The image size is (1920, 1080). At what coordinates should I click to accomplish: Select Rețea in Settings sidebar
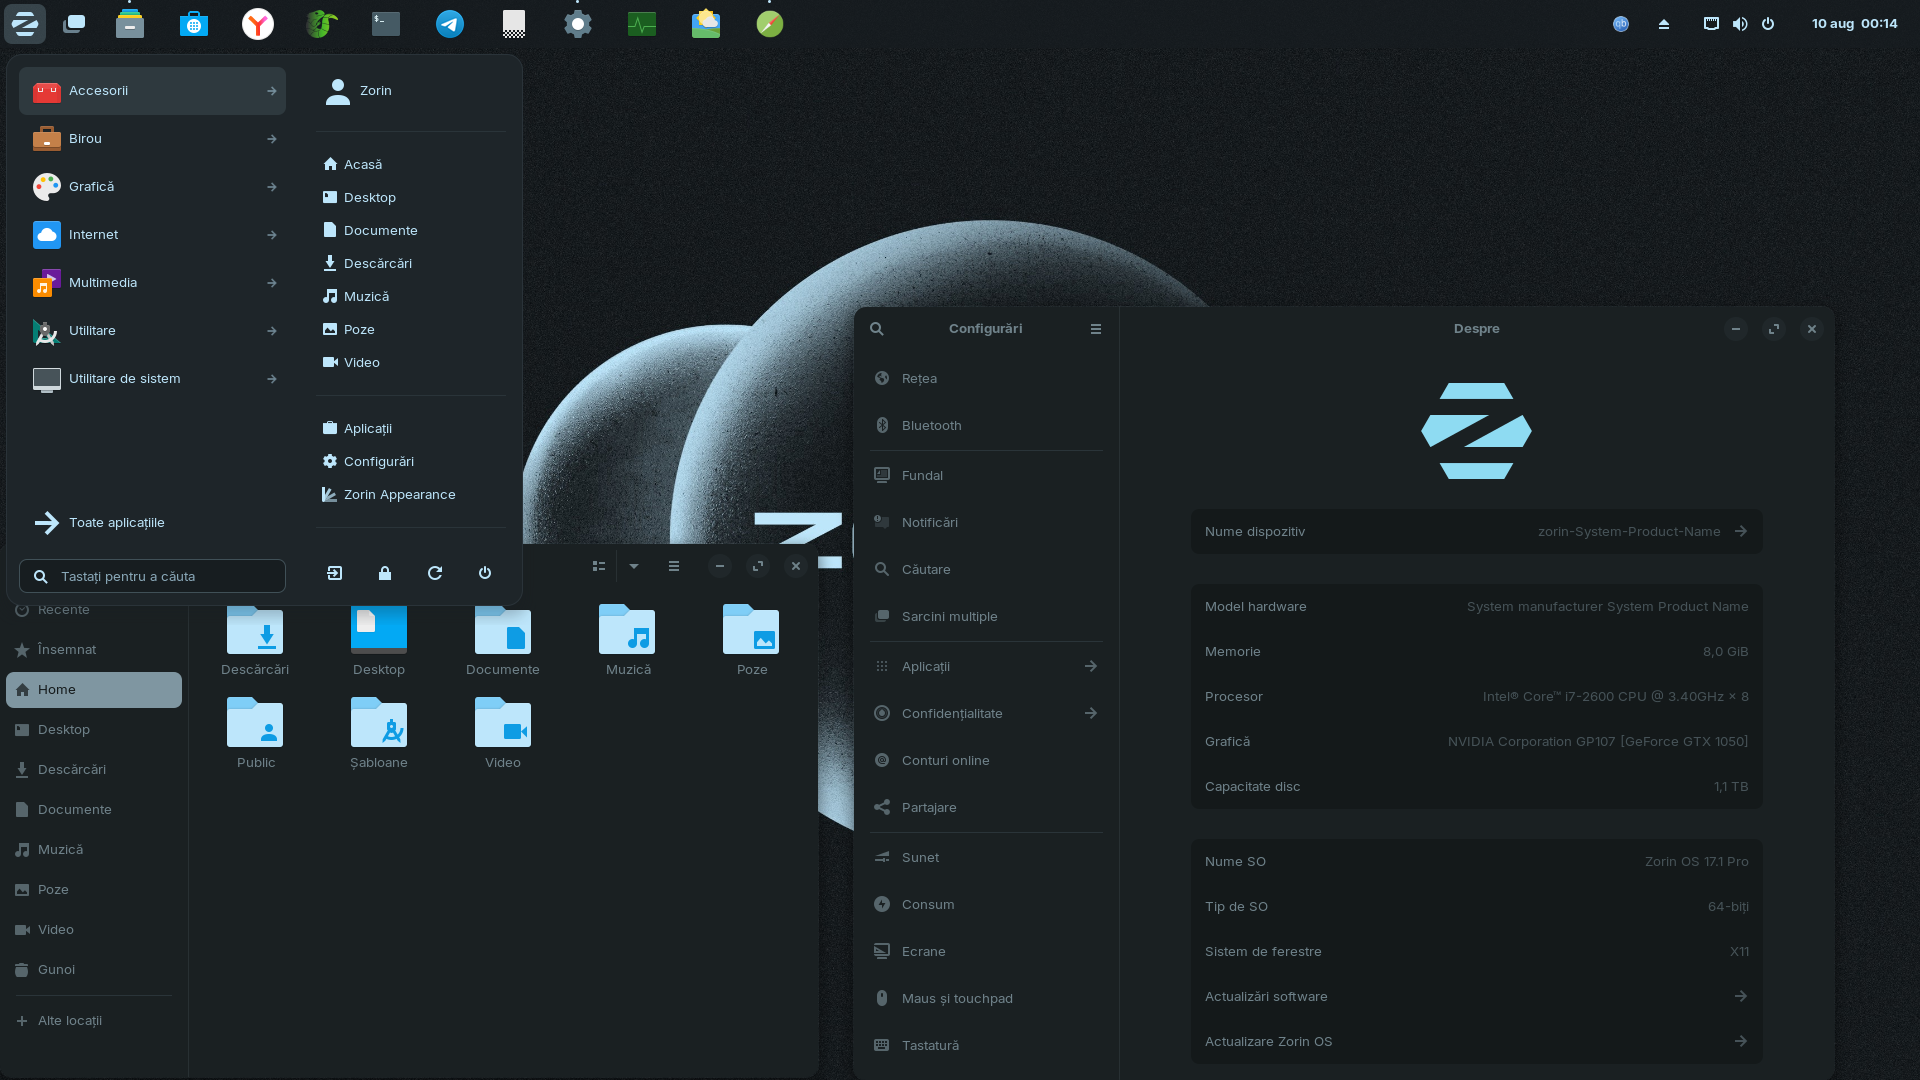tap(986, 378)
